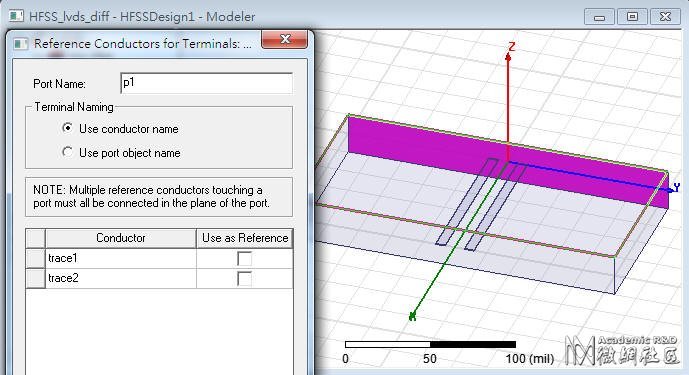Select the trace1 conductor row
This screenshot has width=689, height=375.
coord(121,258)
